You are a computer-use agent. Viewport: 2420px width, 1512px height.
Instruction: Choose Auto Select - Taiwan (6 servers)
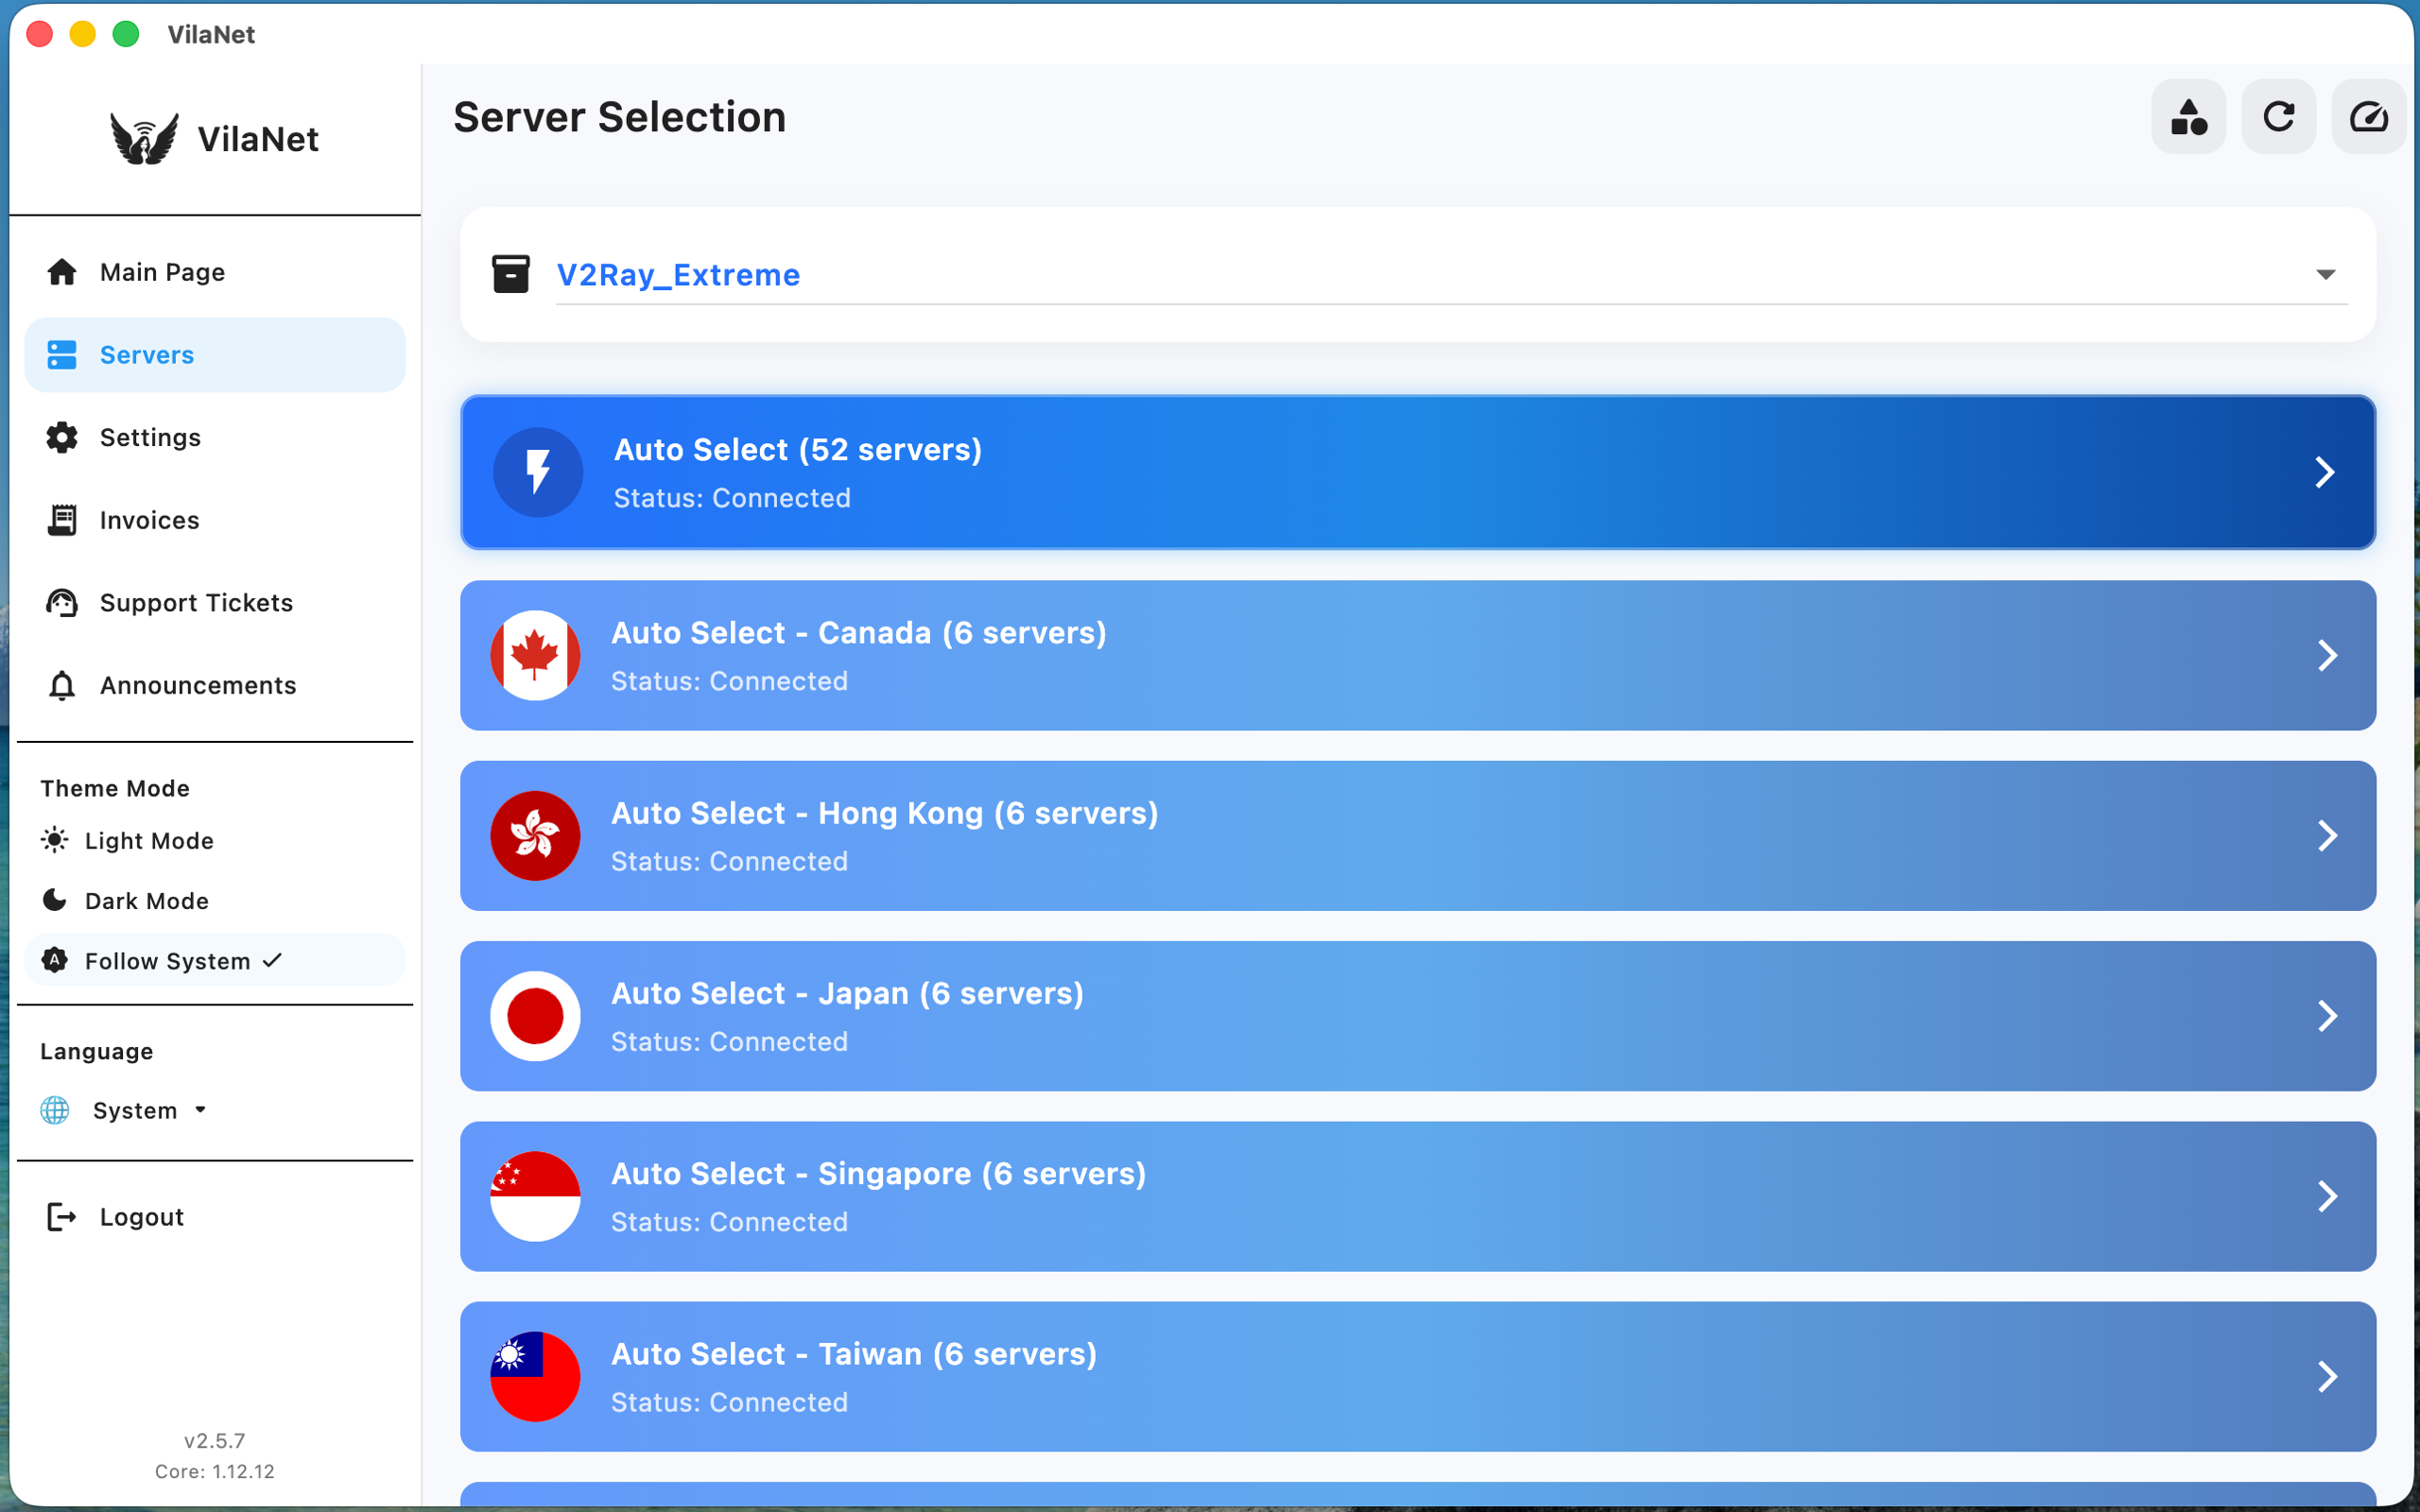1418,1376
